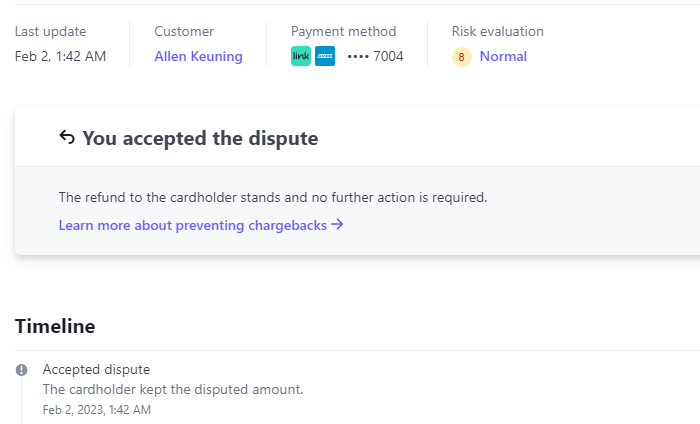Screen dimensions: 700x424
Task: Select the You accepted the dispute heading
Action: tap(200, 138)
